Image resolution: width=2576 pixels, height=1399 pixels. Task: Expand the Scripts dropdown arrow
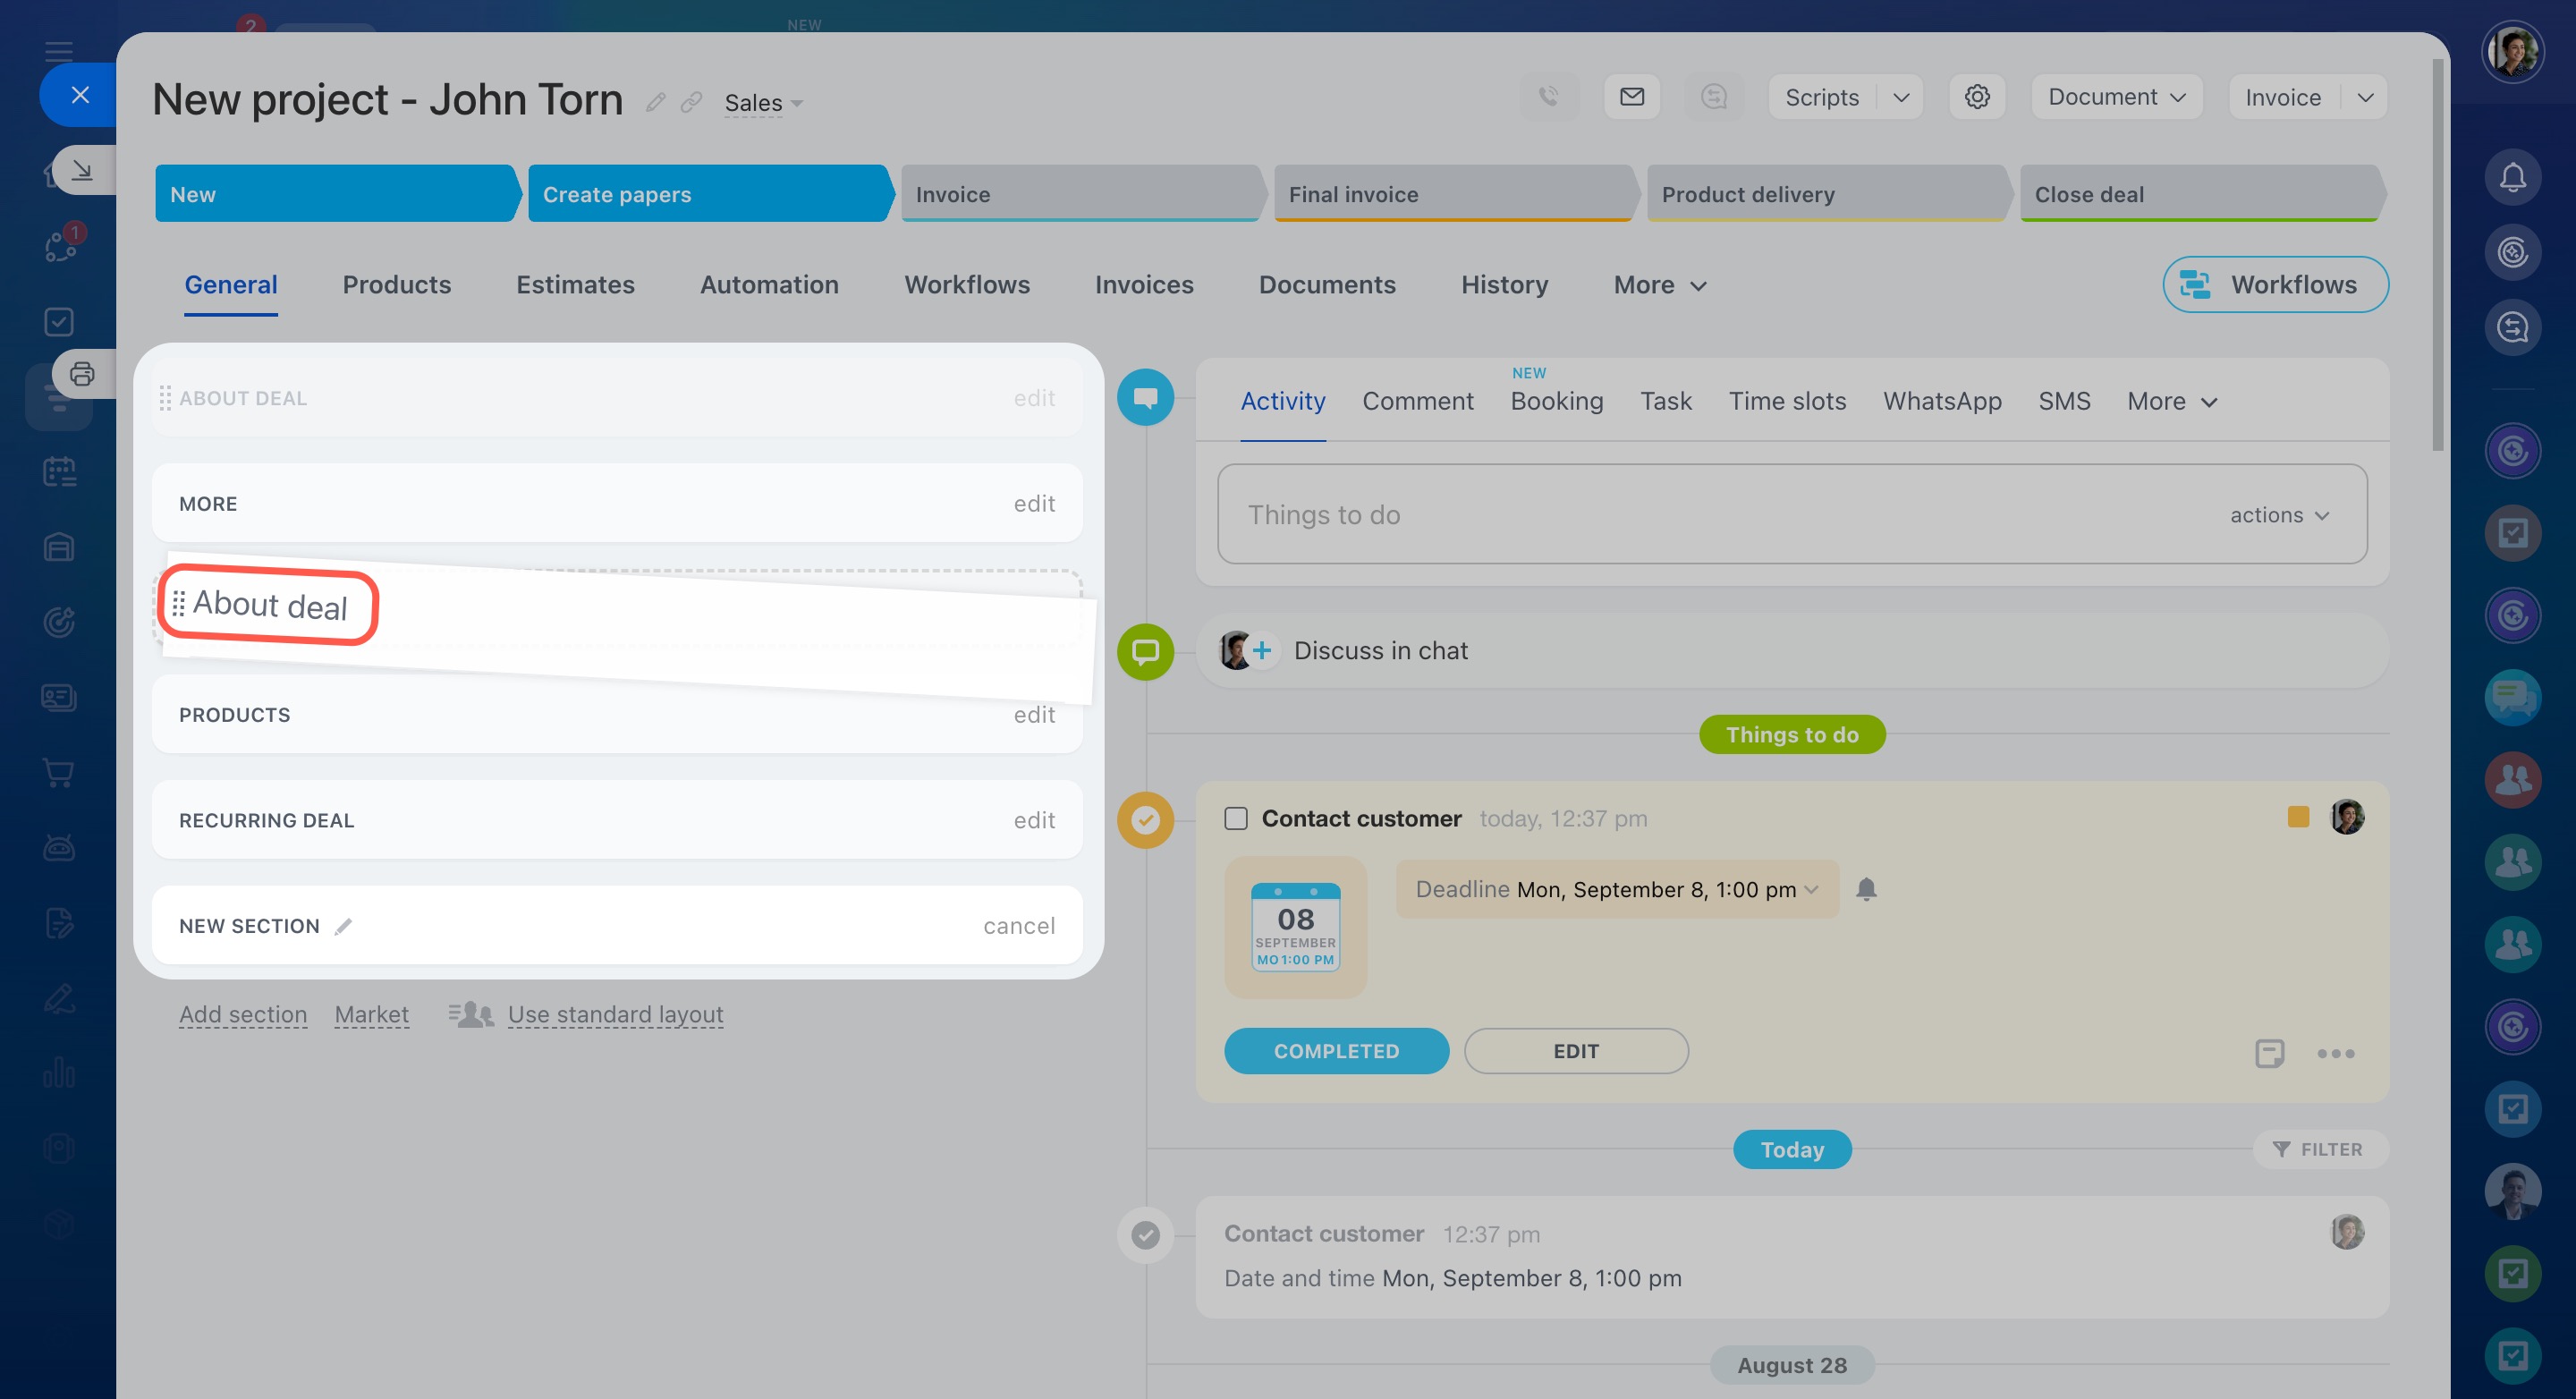tap(1901, 97)
